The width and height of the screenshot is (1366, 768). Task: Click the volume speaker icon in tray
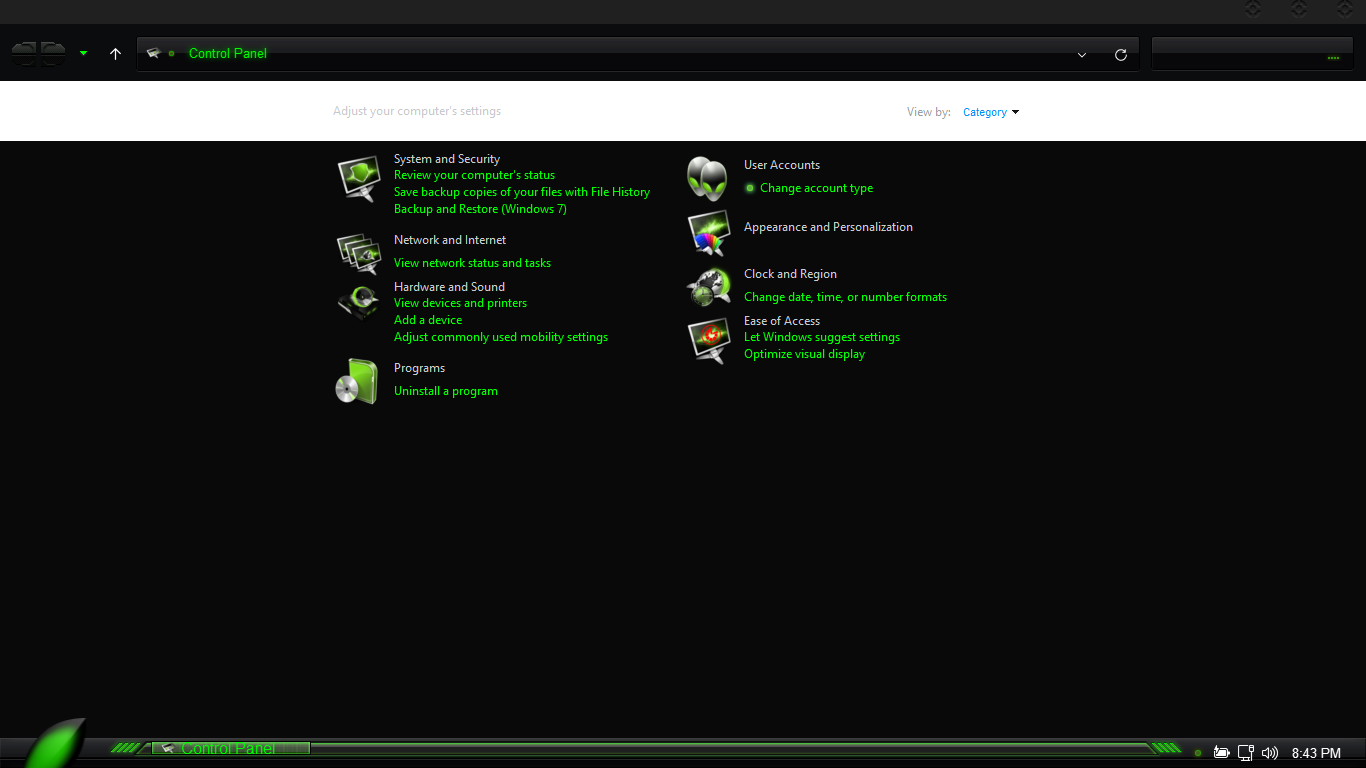click(1270, 753)
